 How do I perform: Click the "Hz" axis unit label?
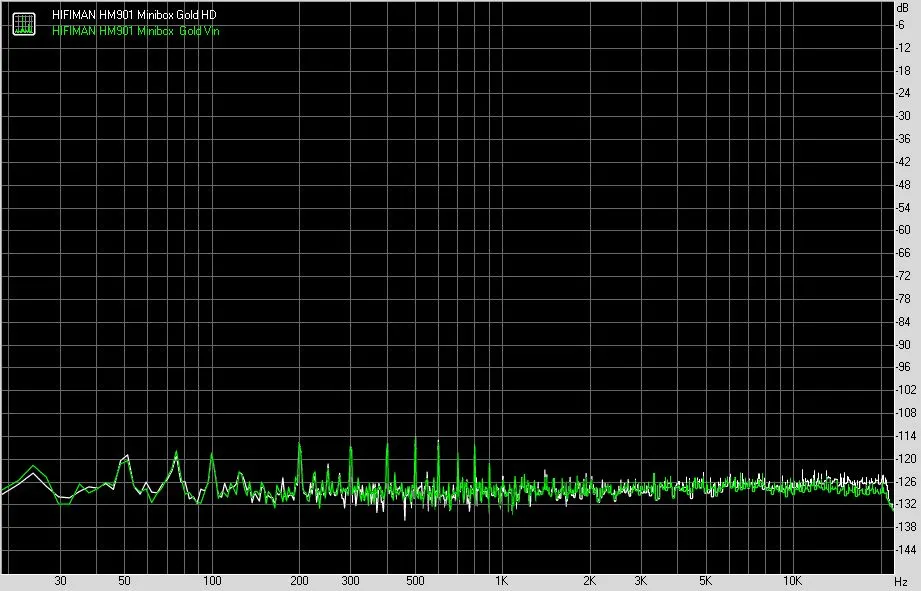(902, 582)
